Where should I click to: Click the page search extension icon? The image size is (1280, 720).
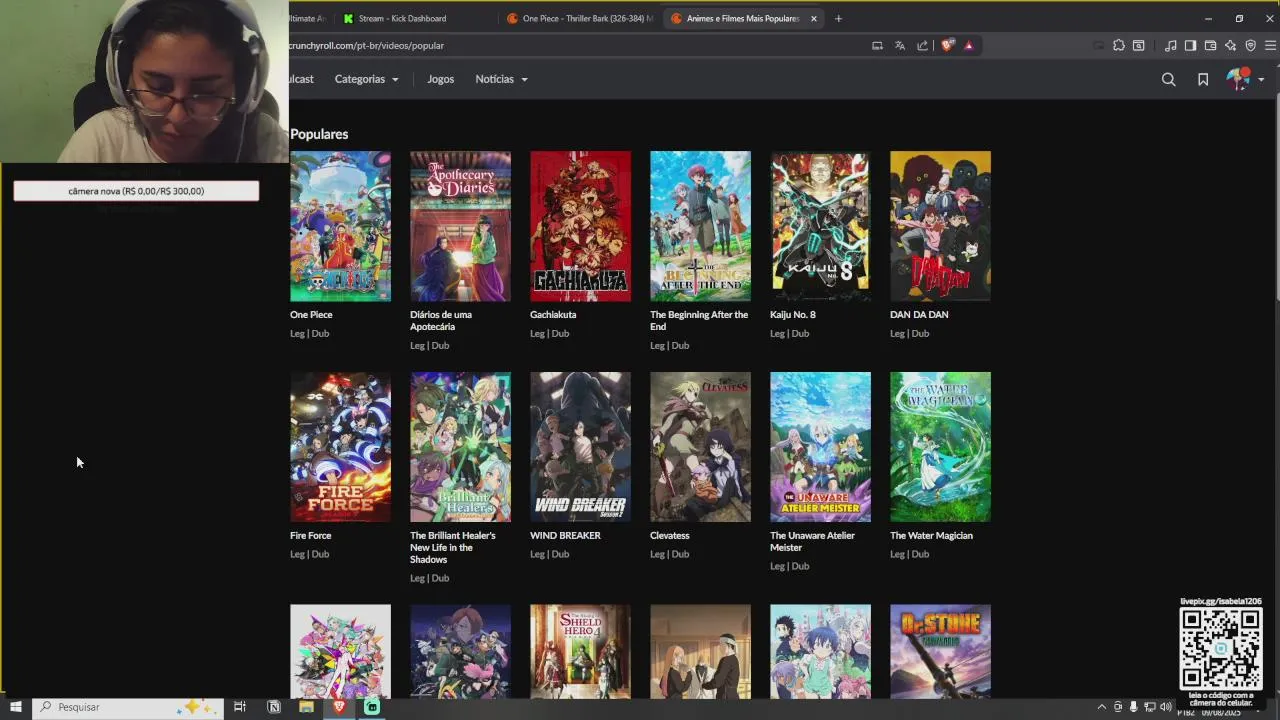pos(1138,45)
